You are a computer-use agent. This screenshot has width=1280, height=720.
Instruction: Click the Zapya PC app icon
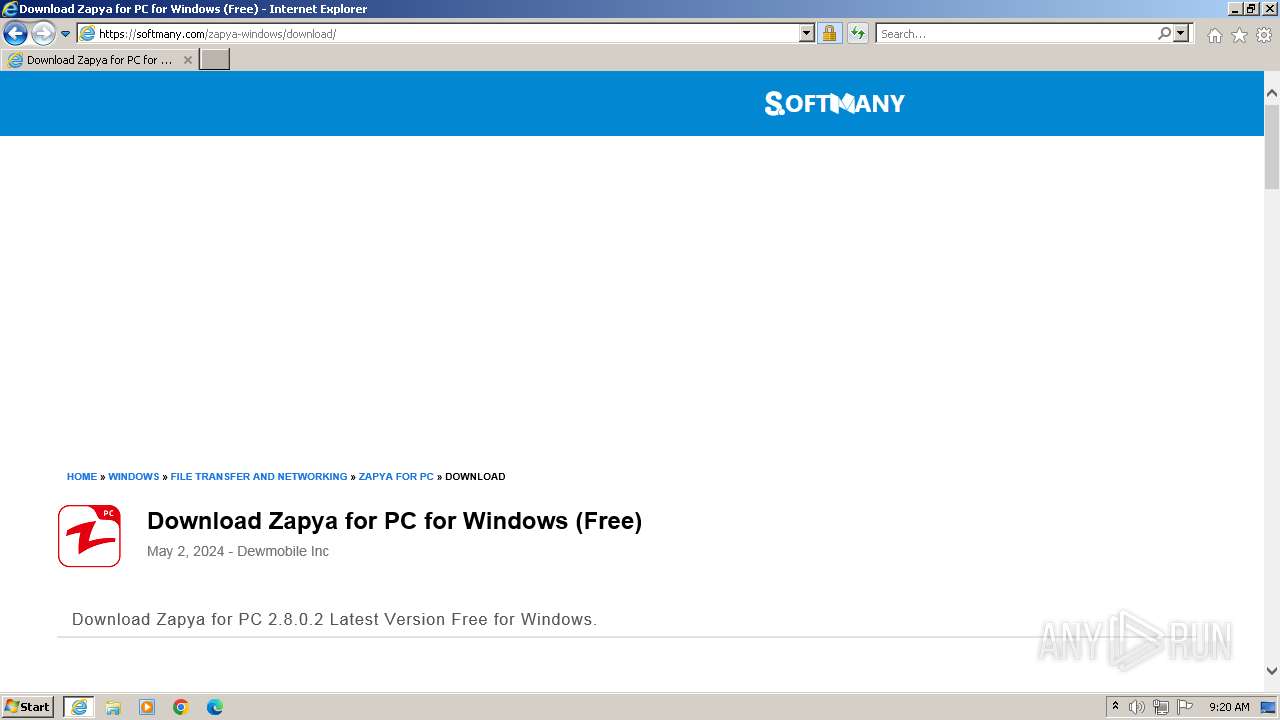89,536
